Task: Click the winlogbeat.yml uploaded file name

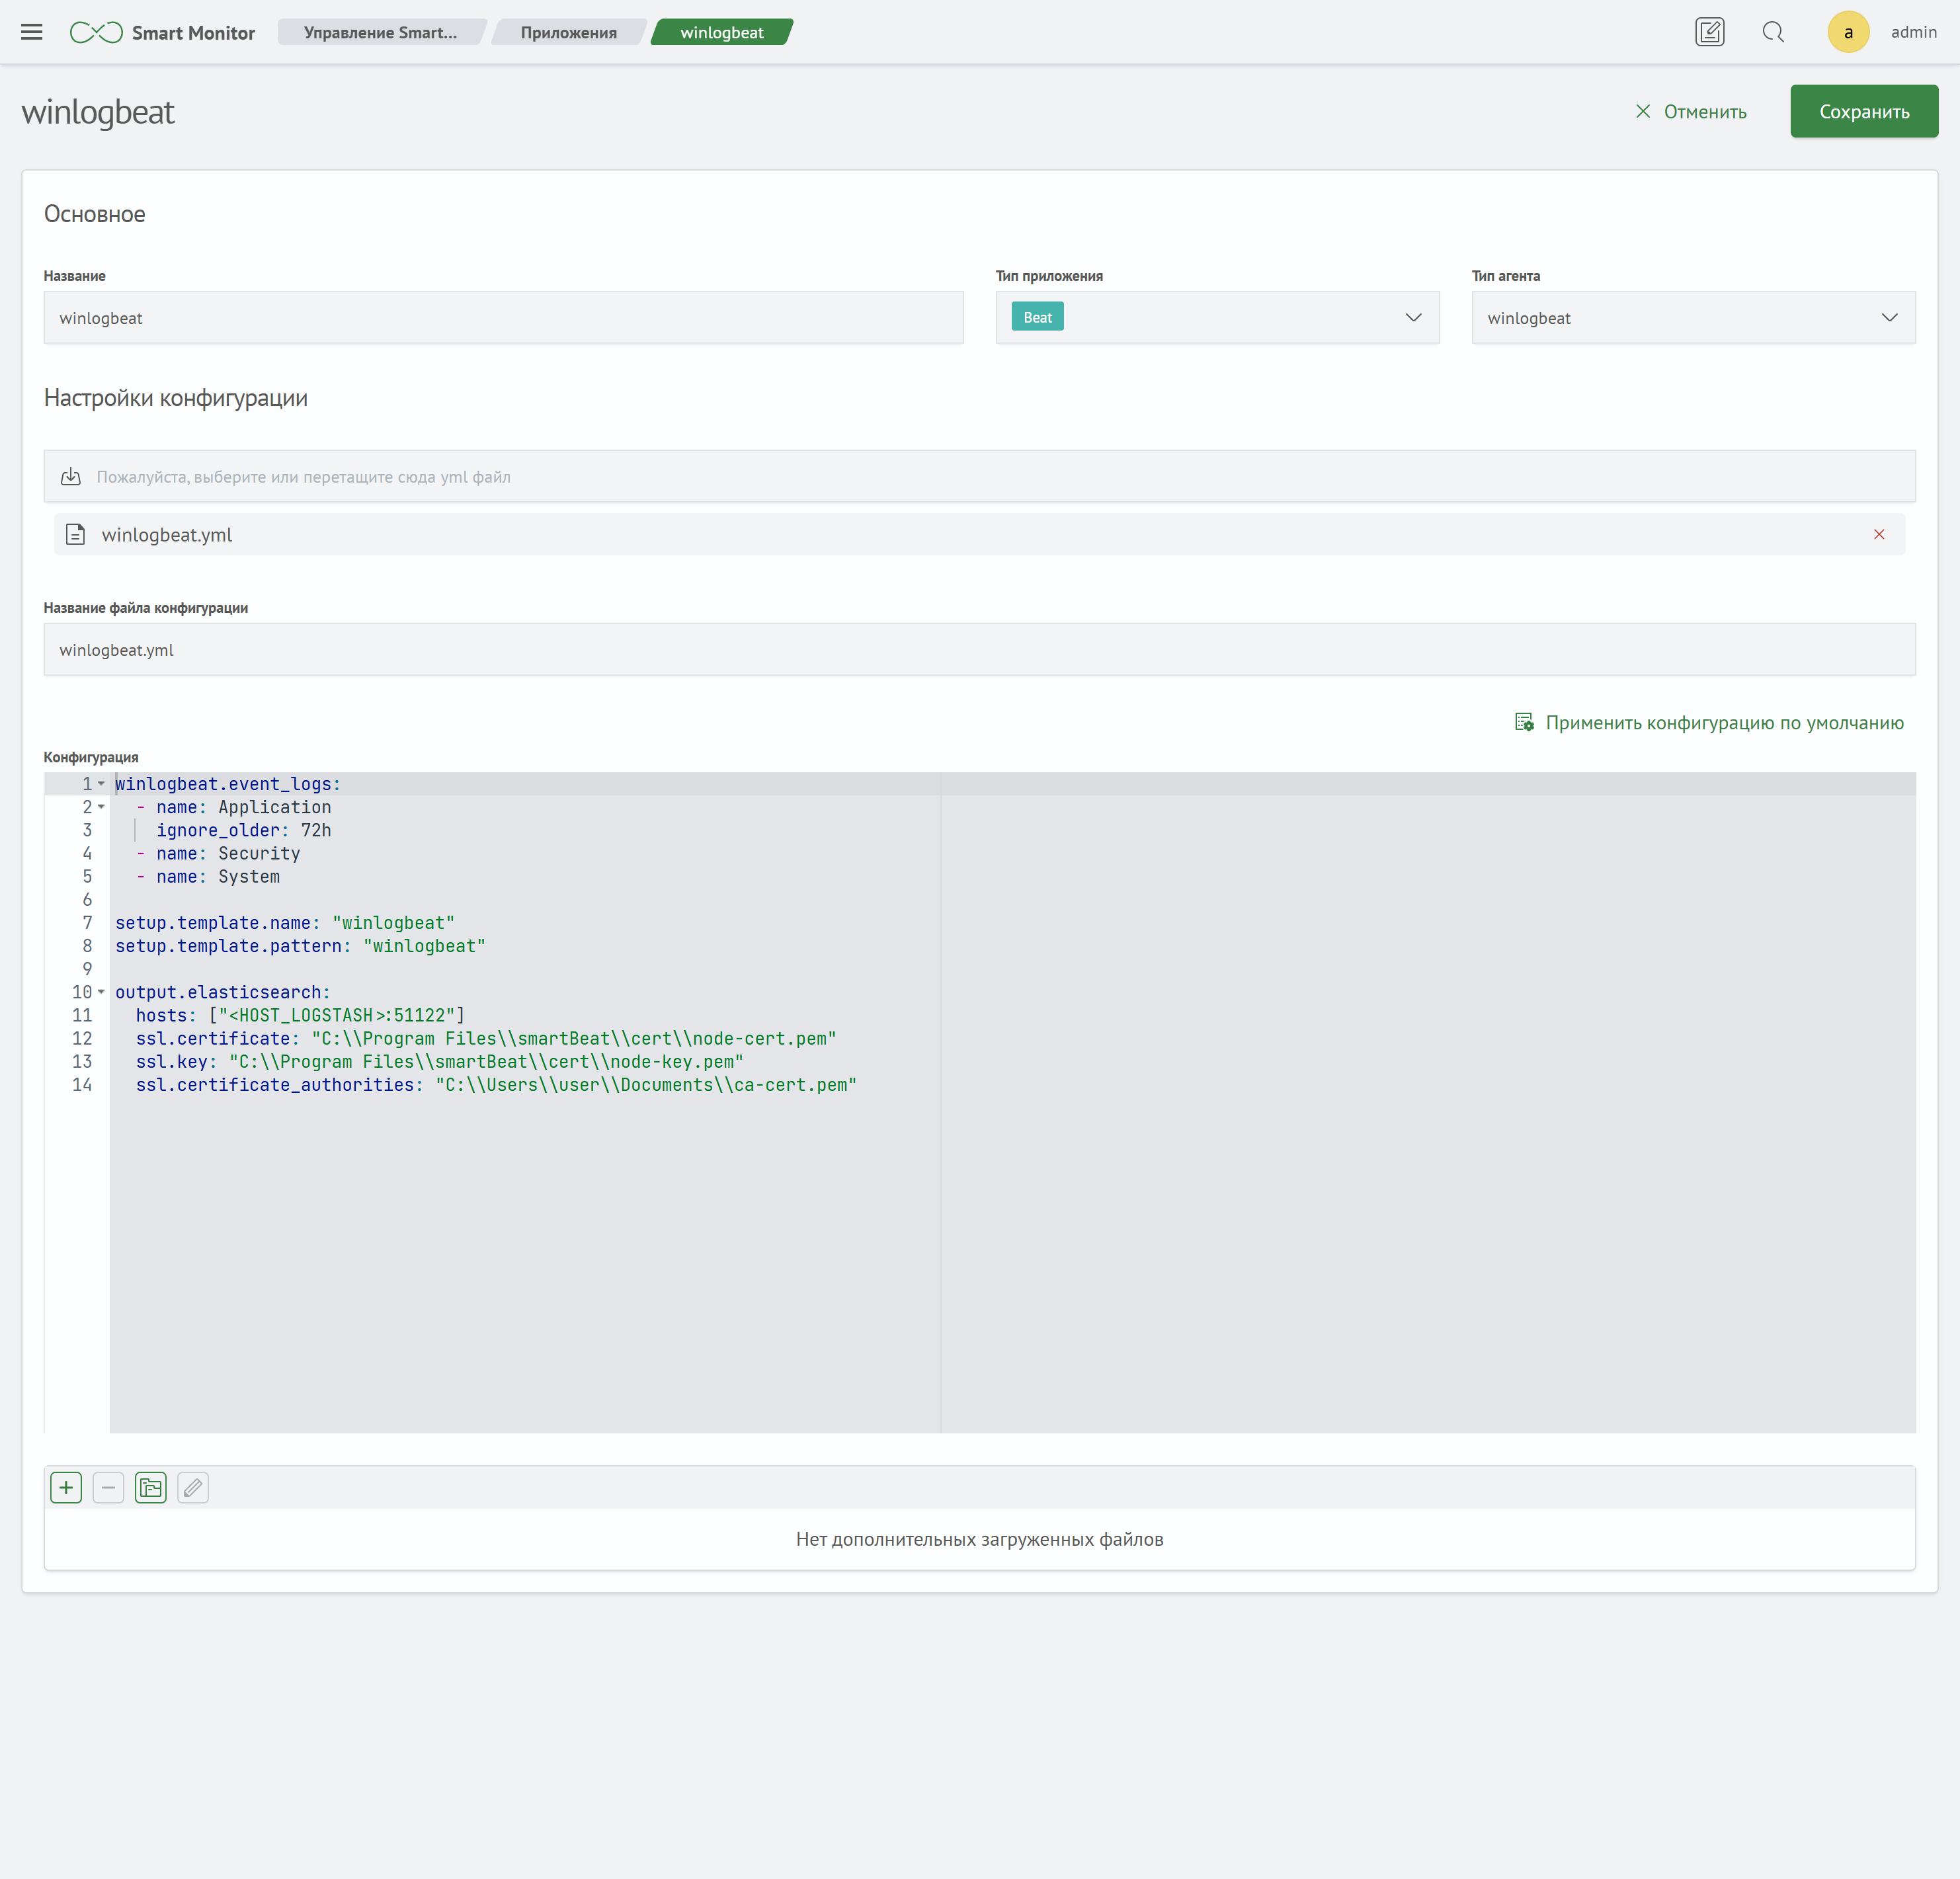Action: point(167,535)
